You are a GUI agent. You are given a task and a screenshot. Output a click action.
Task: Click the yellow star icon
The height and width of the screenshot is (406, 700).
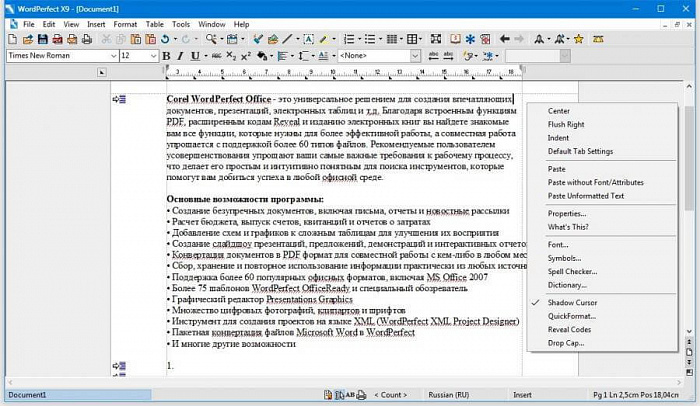coord(579,39)
